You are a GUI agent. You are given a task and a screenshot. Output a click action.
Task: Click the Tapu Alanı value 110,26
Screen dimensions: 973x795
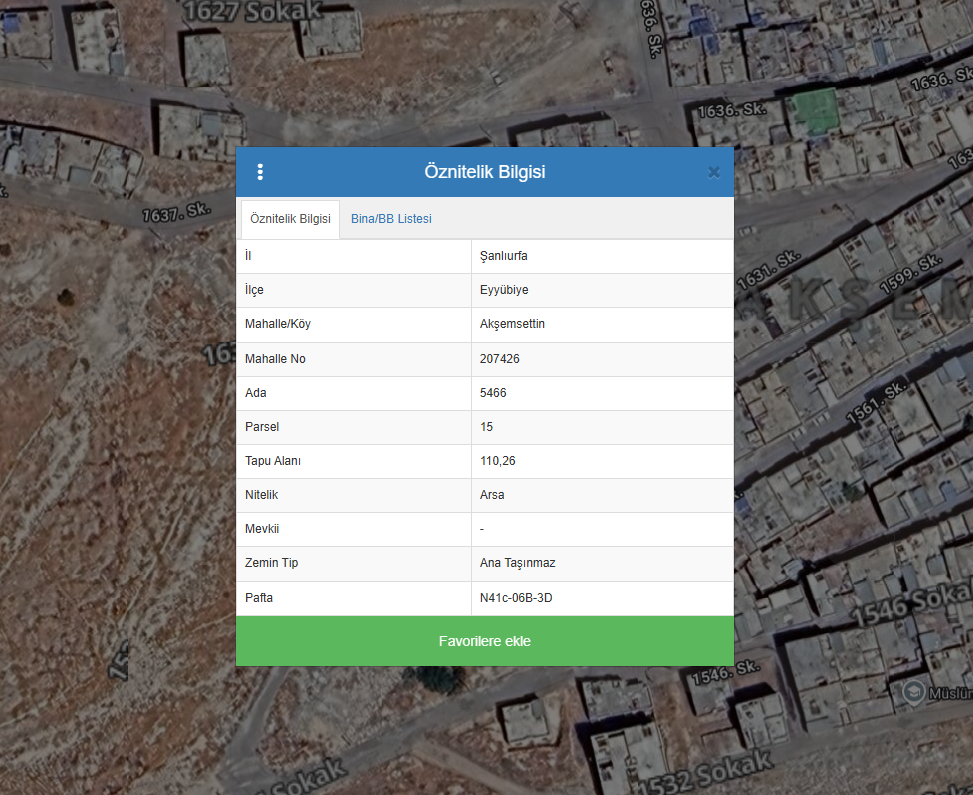tap(498, 461)
